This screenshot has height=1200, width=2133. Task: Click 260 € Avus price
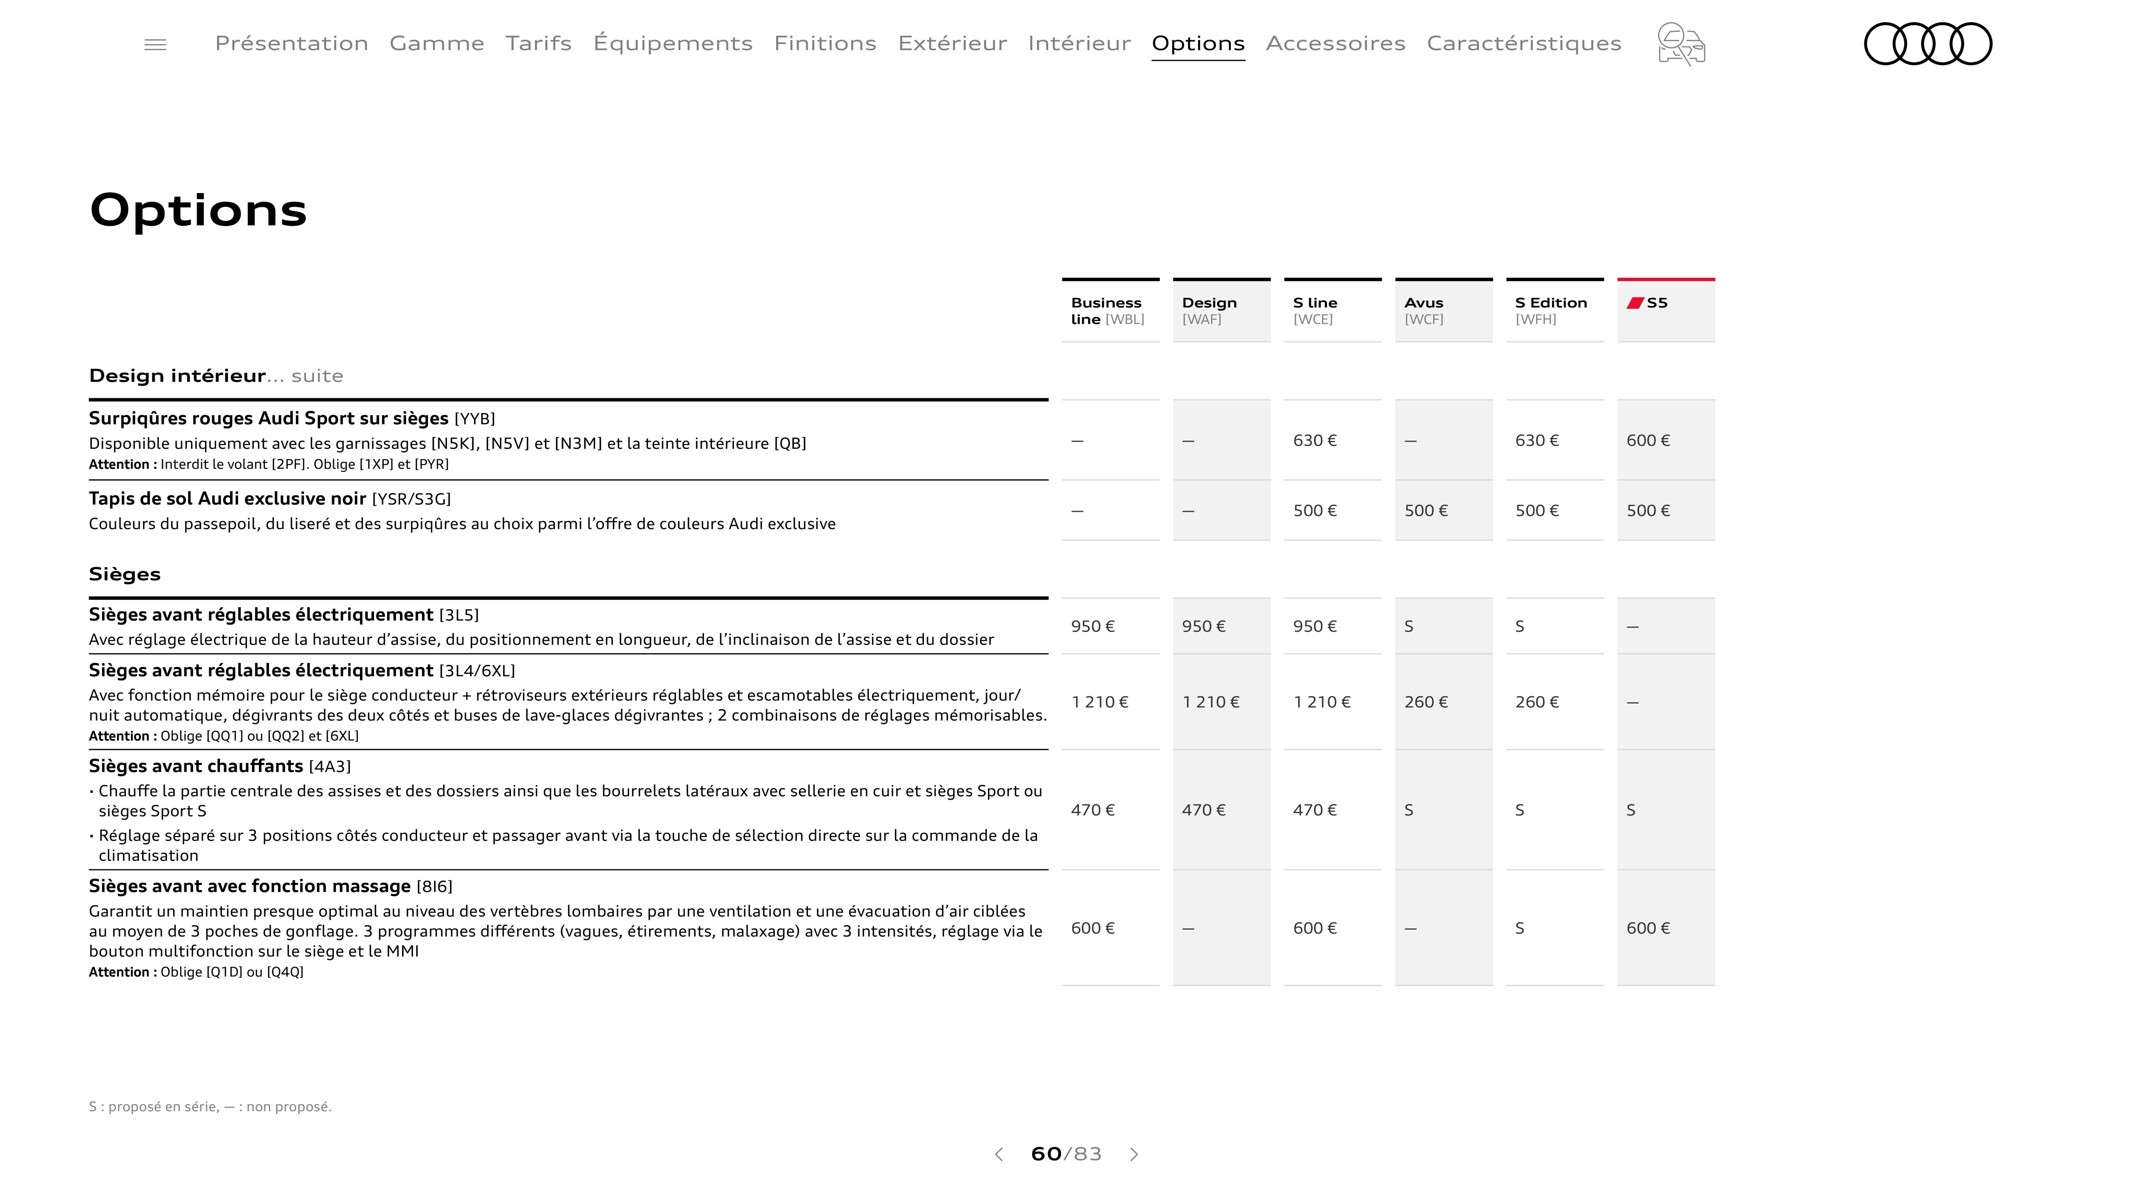1425,702
